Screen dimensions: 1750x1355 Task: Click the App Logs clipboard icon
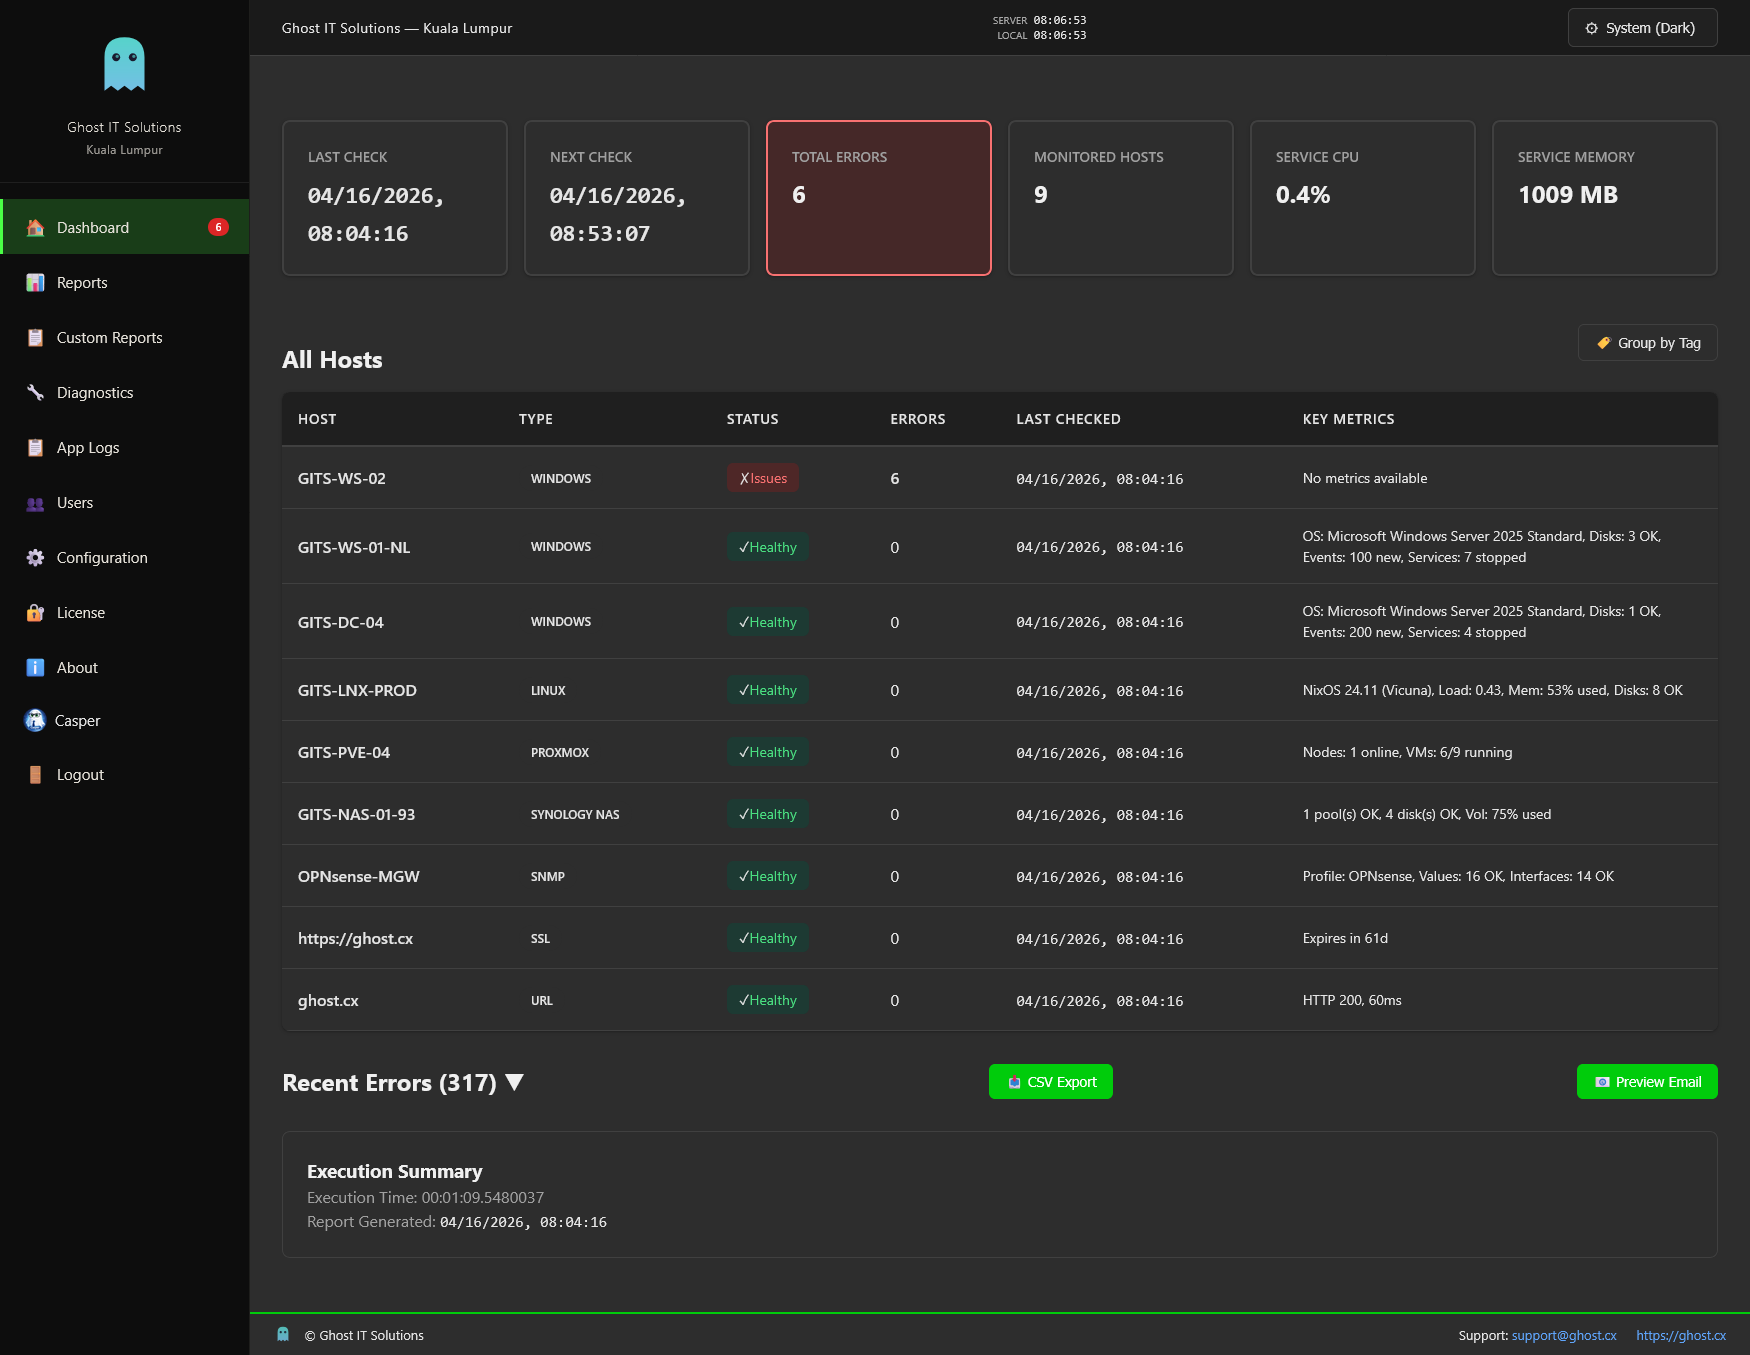click(35, 448)
